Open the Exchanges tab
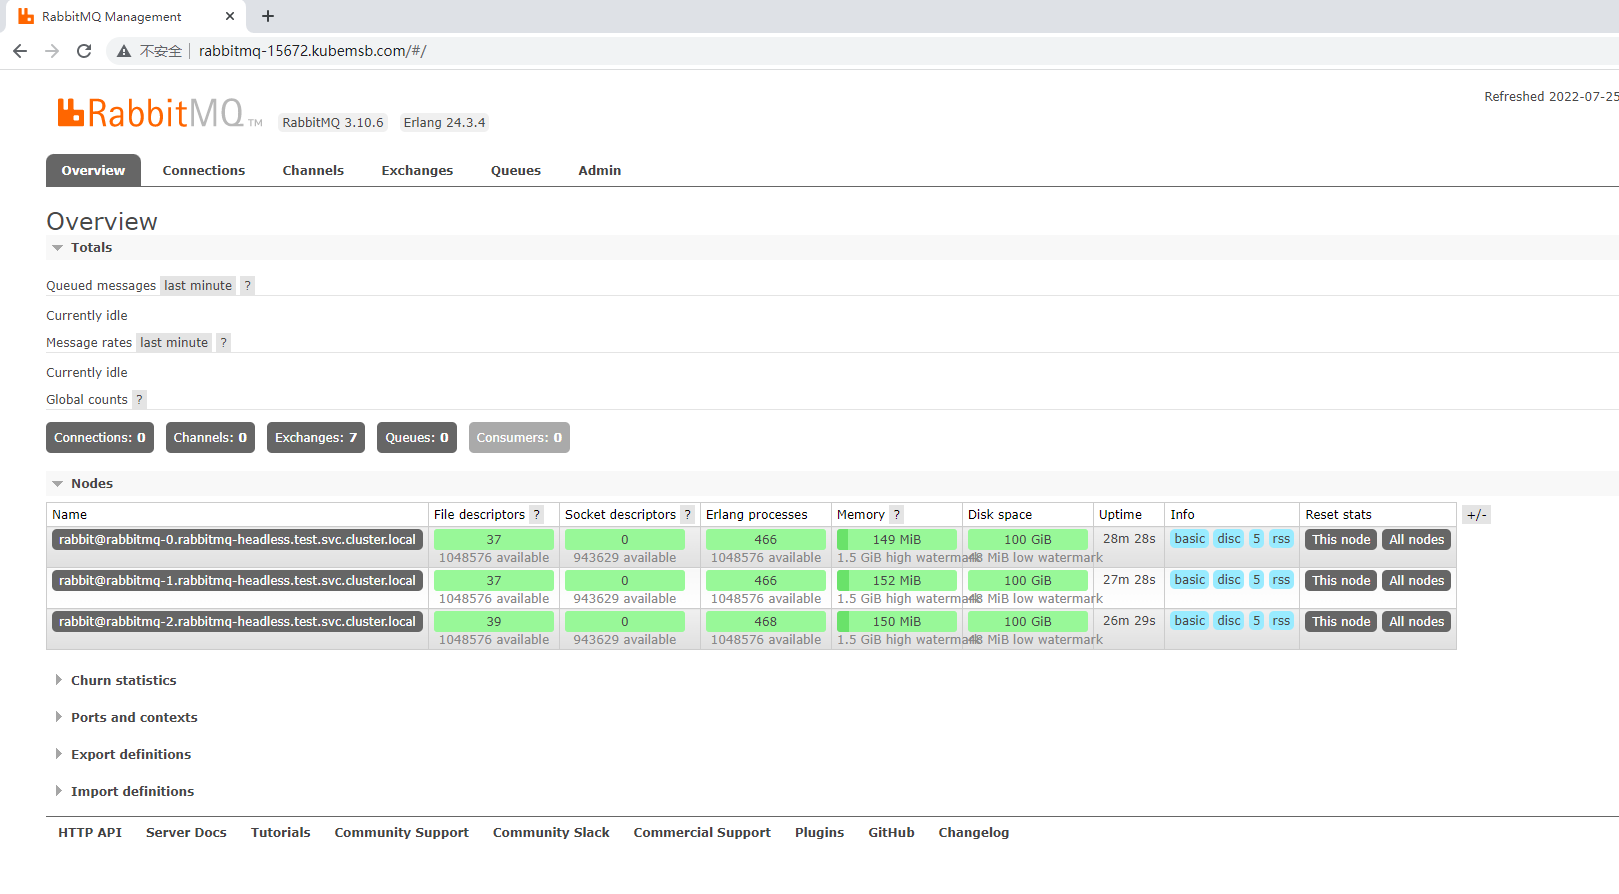 coord(417,171)
